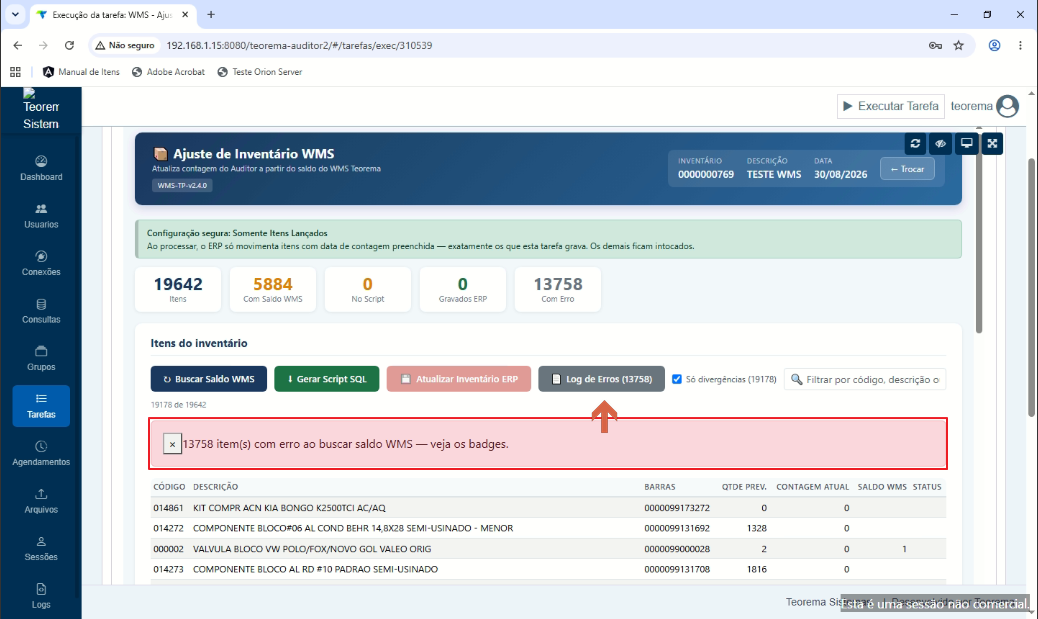Open Logs in the sidebar
Viewport: 1038px width, 619px height.
click(41, 596)
